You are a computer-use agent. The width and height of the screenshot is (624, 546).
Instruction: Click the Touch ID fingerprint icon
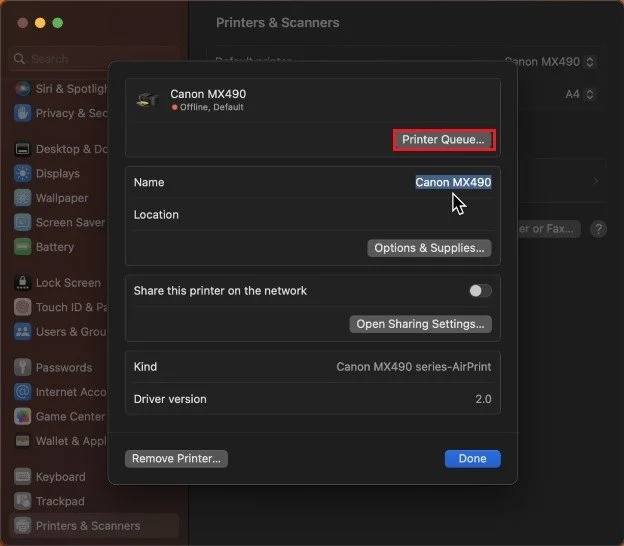click(x=22, y=307)
